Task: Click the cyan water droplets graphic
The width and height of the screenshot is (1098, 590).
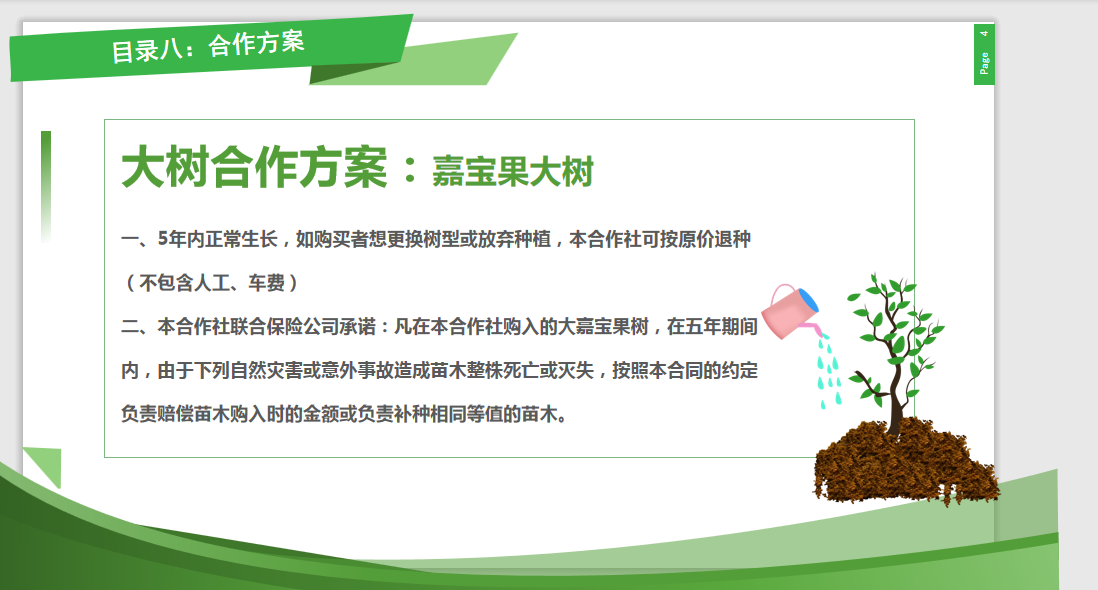Action: pyautogui.click(x=828, y=371)
